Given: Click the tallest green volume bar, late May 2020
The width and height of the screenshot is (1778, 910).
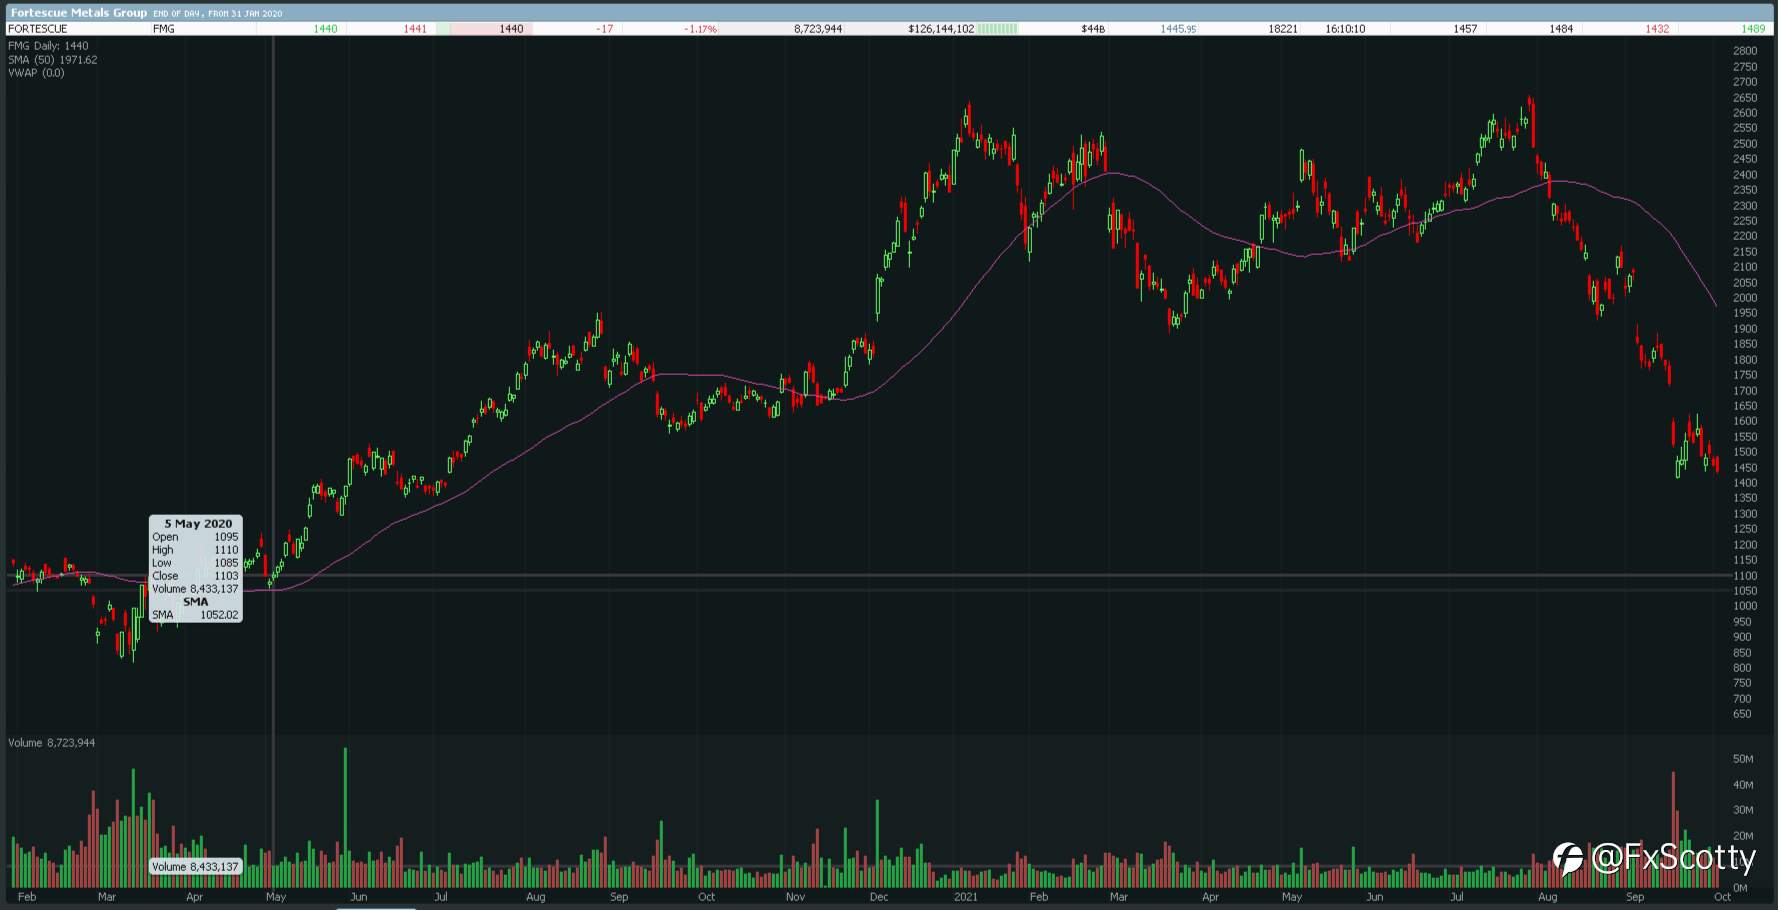Looking at the screenshot, I should pyautogui.click(x=345, y=817).
